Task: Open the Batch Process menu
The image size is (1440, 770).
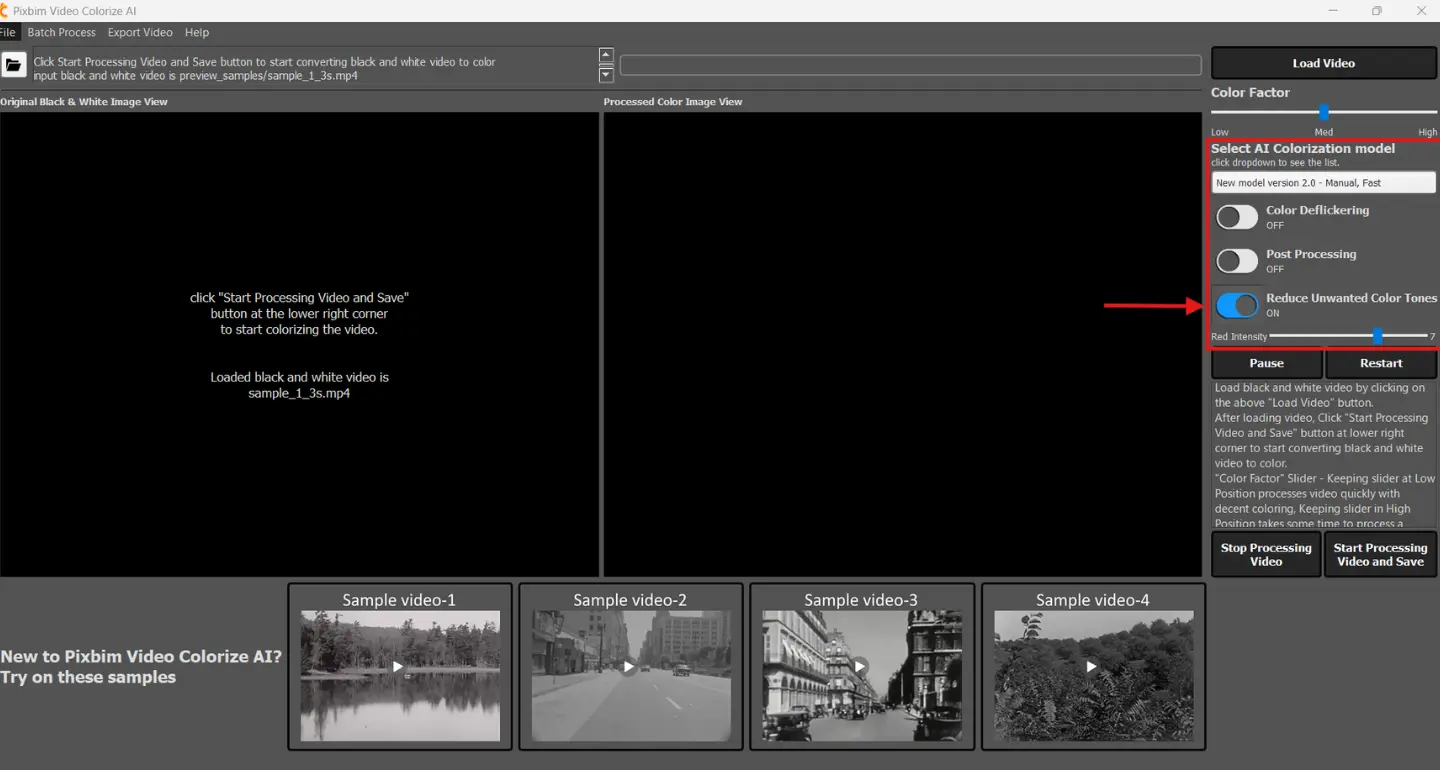Action: (62, 33)
